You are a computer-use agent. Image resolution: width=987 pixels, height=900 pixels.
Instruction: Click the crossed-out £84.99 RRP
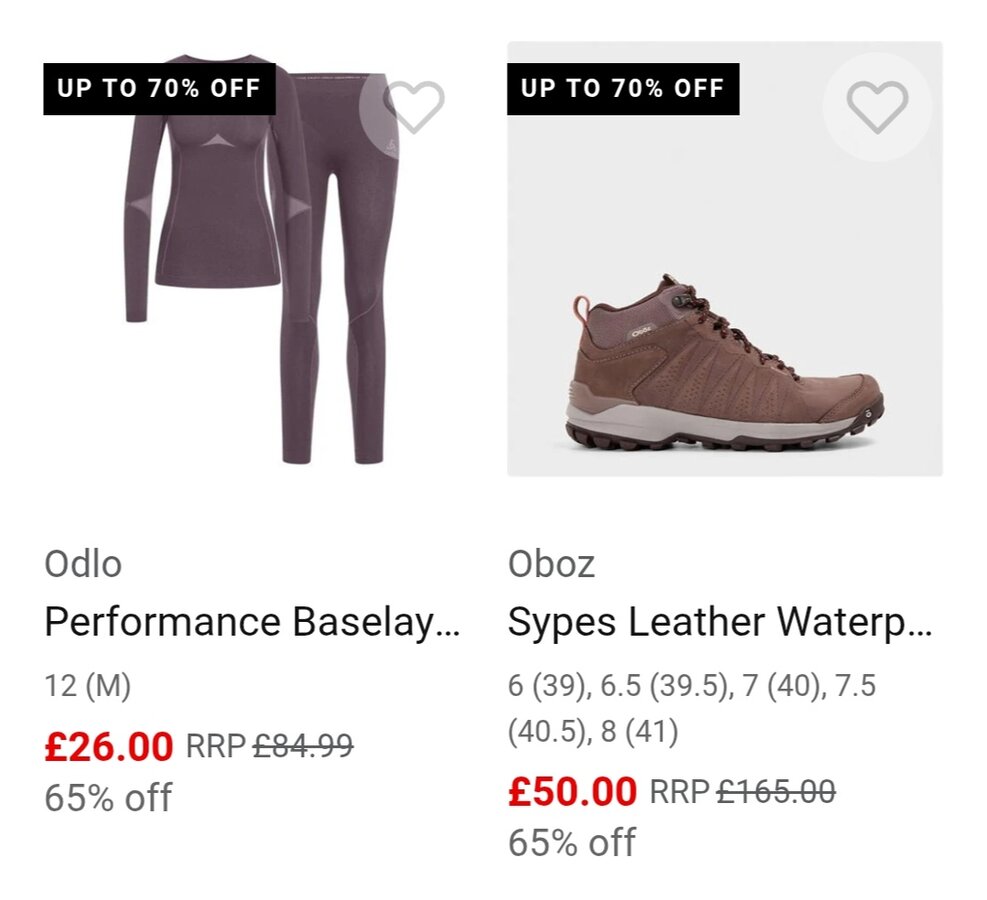[302, 745]
